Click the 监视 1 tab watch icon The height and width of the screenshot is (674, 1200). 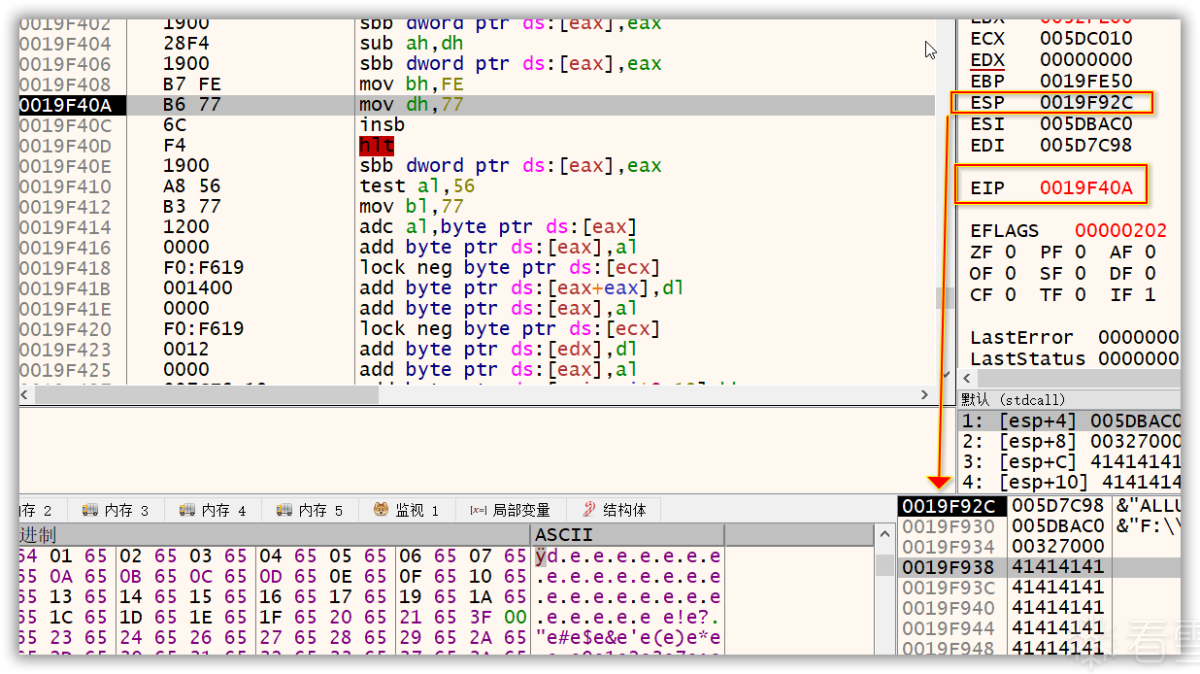tap(381, 510)
